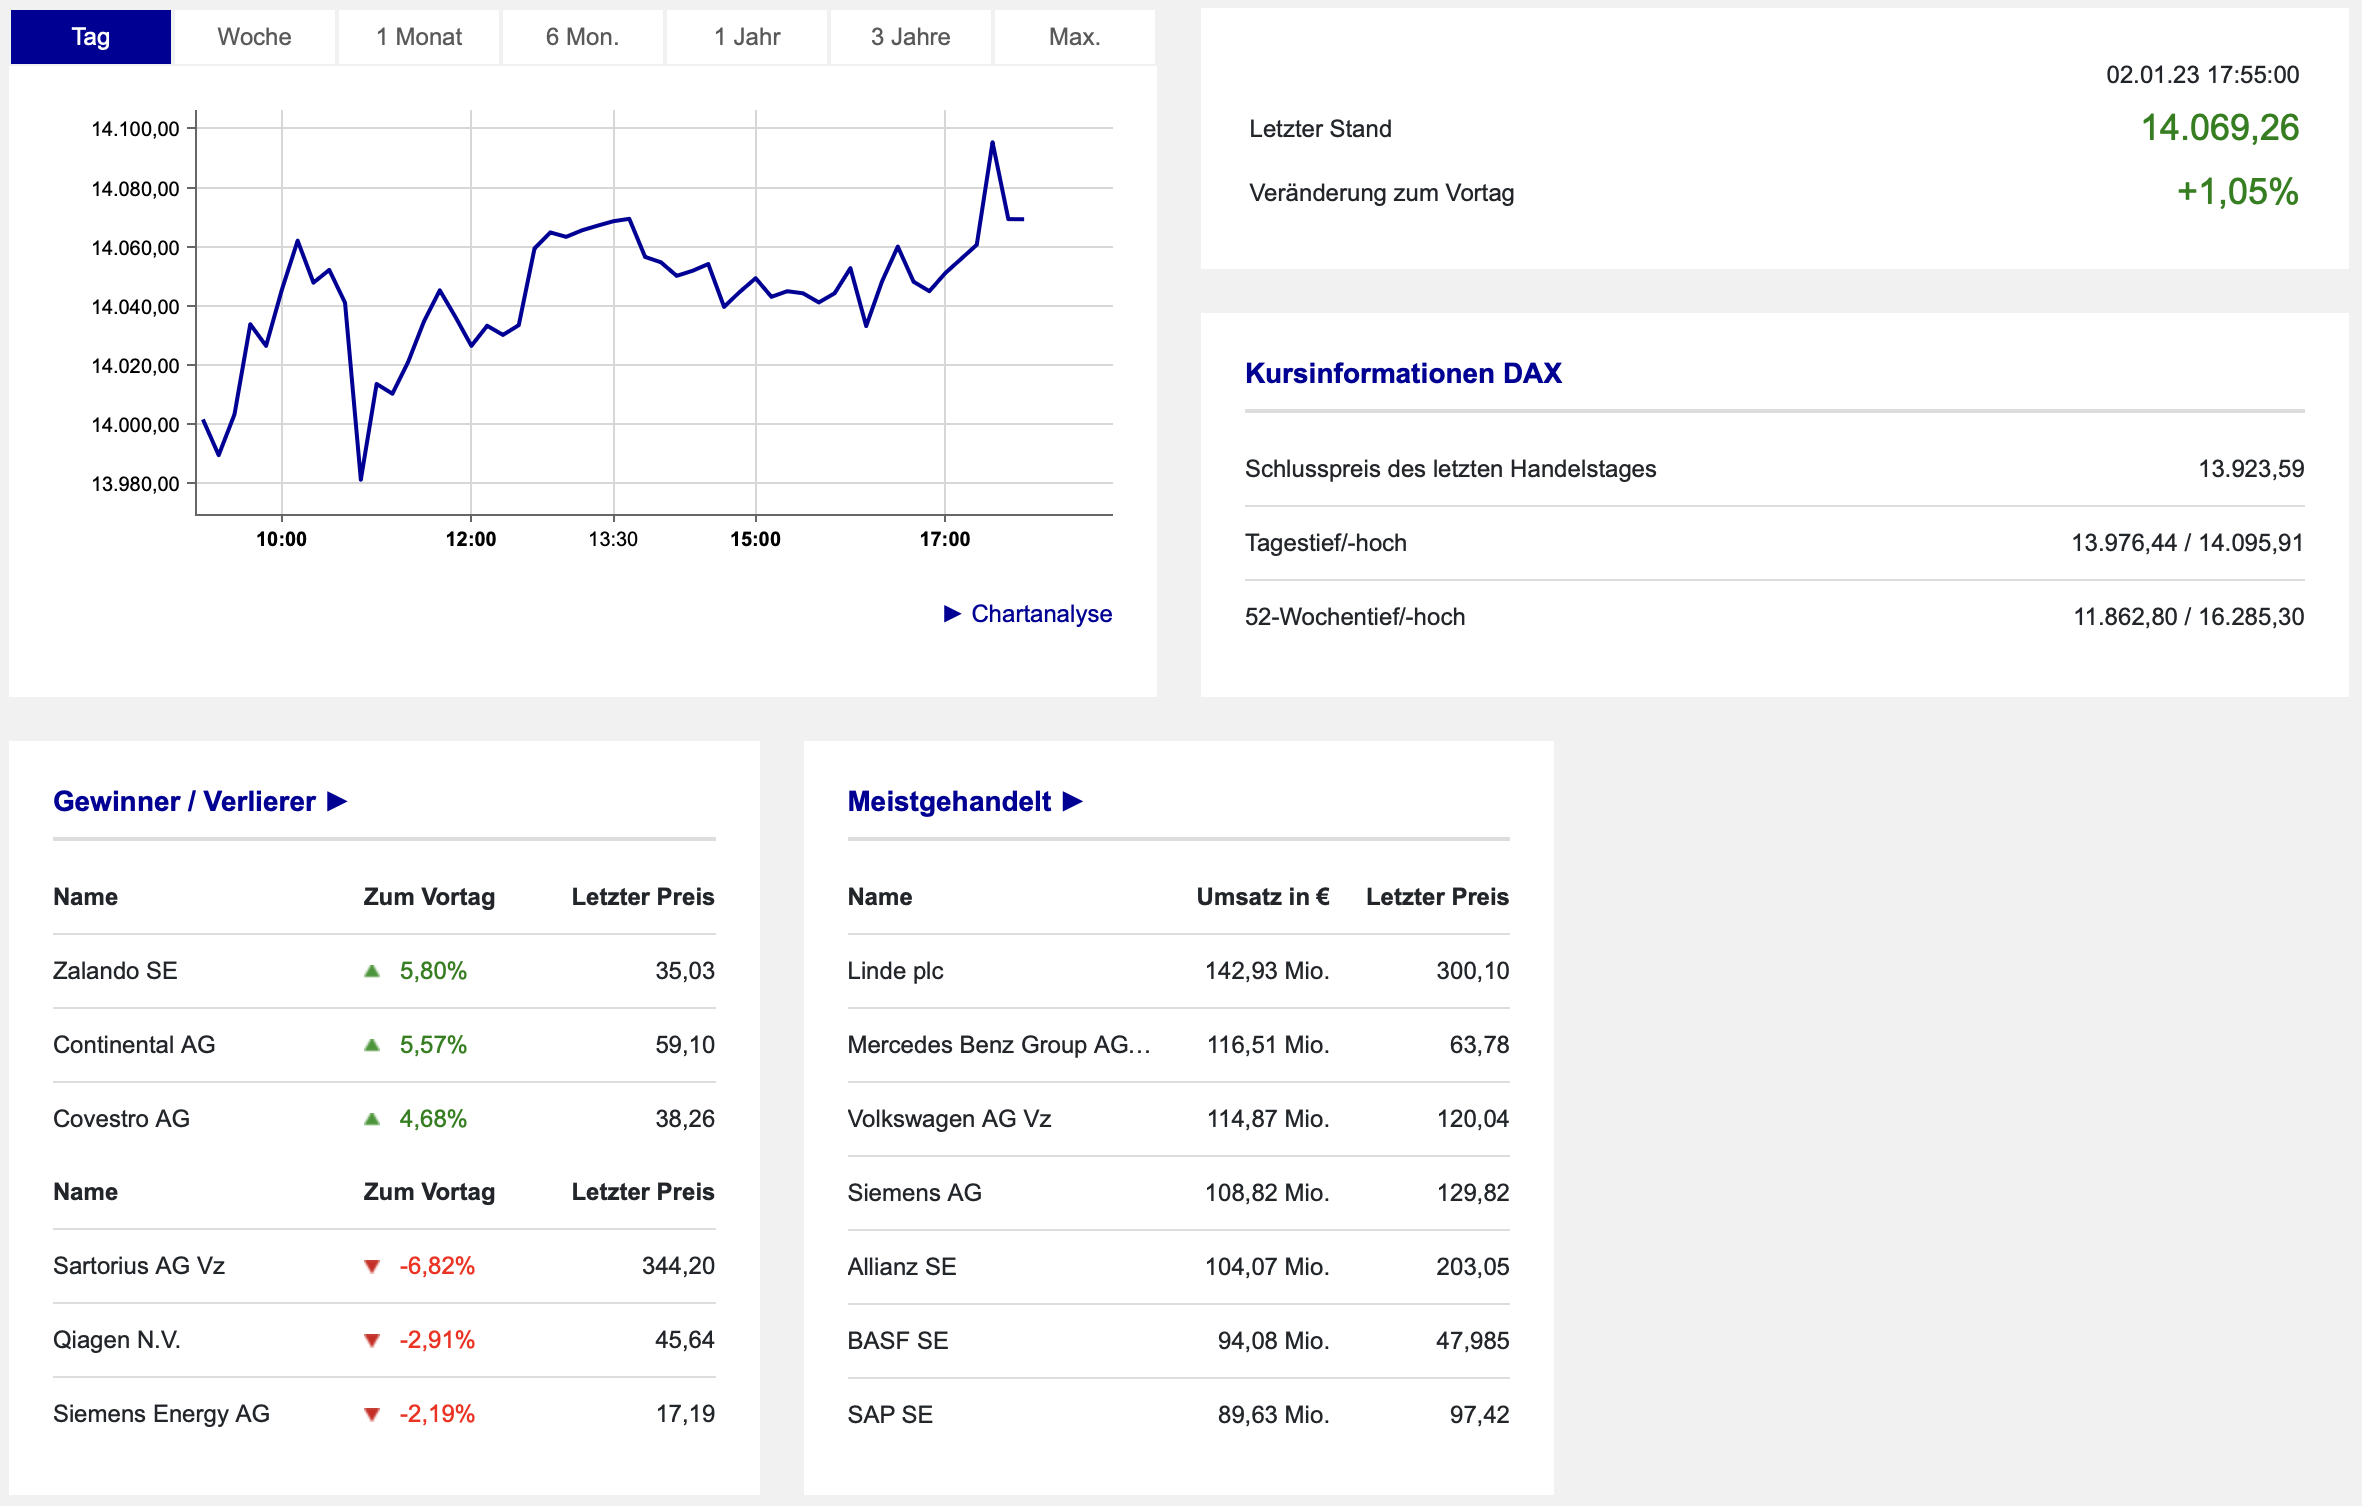Screen dimensions: 2362x1506
Task: Select the Max. time range tab
Action: pos(1074,37)
